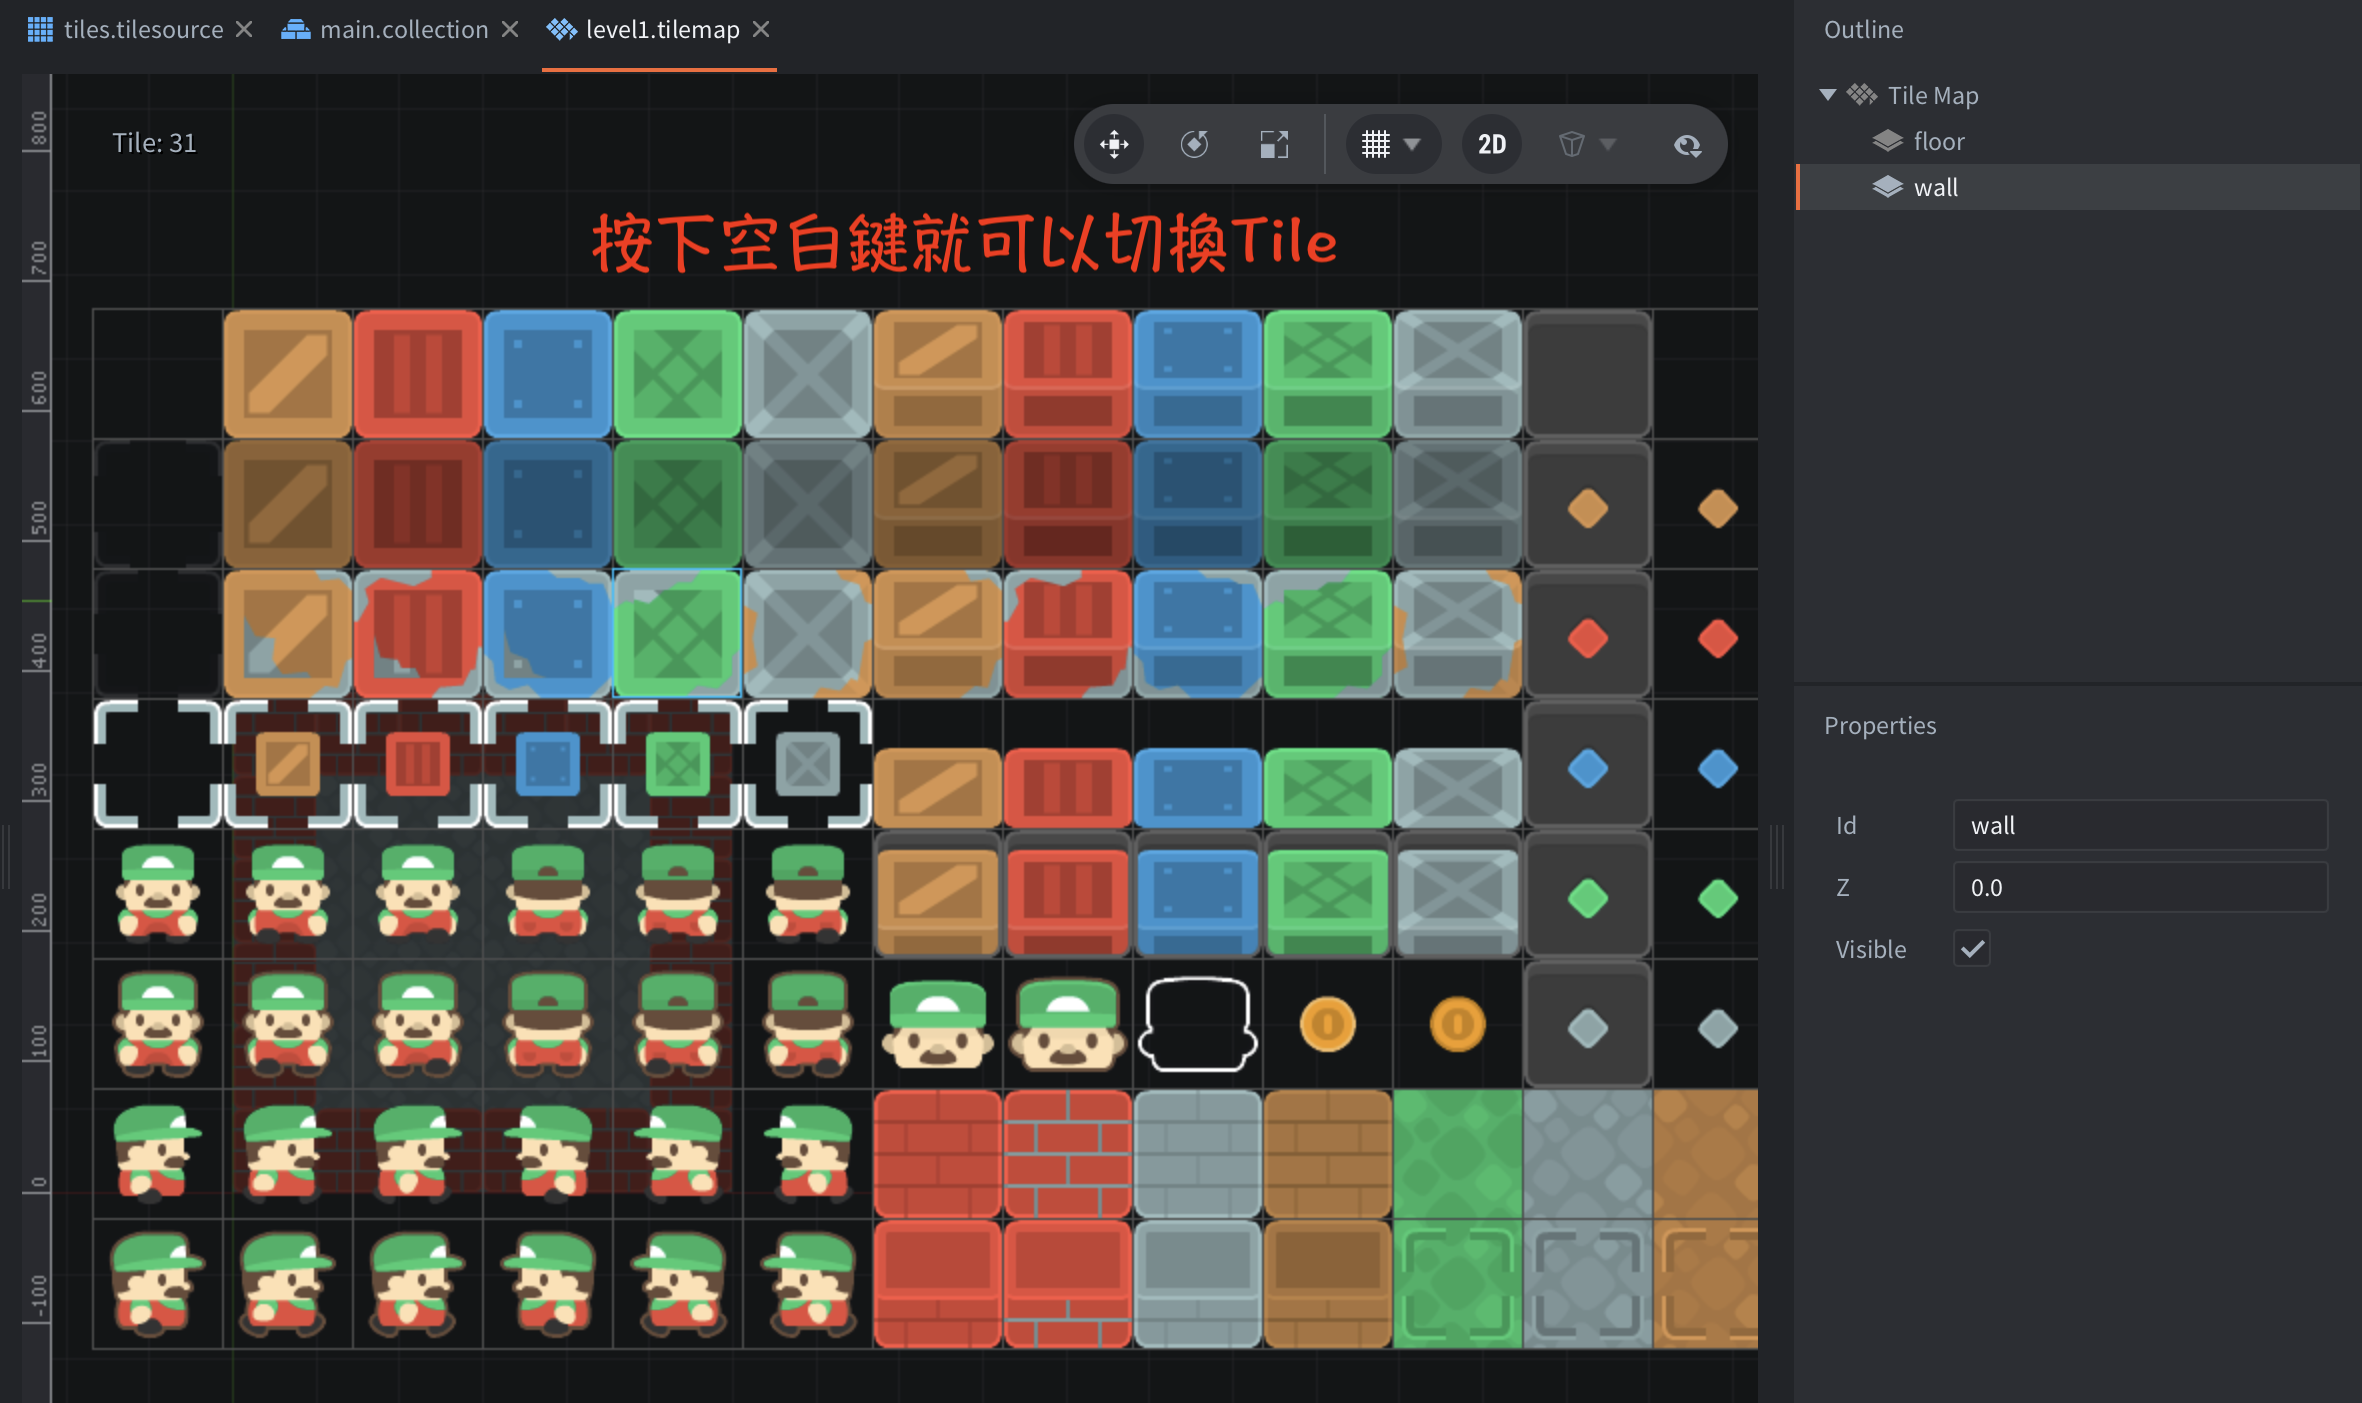This screenshot has width=2362, height=1403.
Task: Click the Z value field showing 0.0
Action: click(x=2140, y=887)
